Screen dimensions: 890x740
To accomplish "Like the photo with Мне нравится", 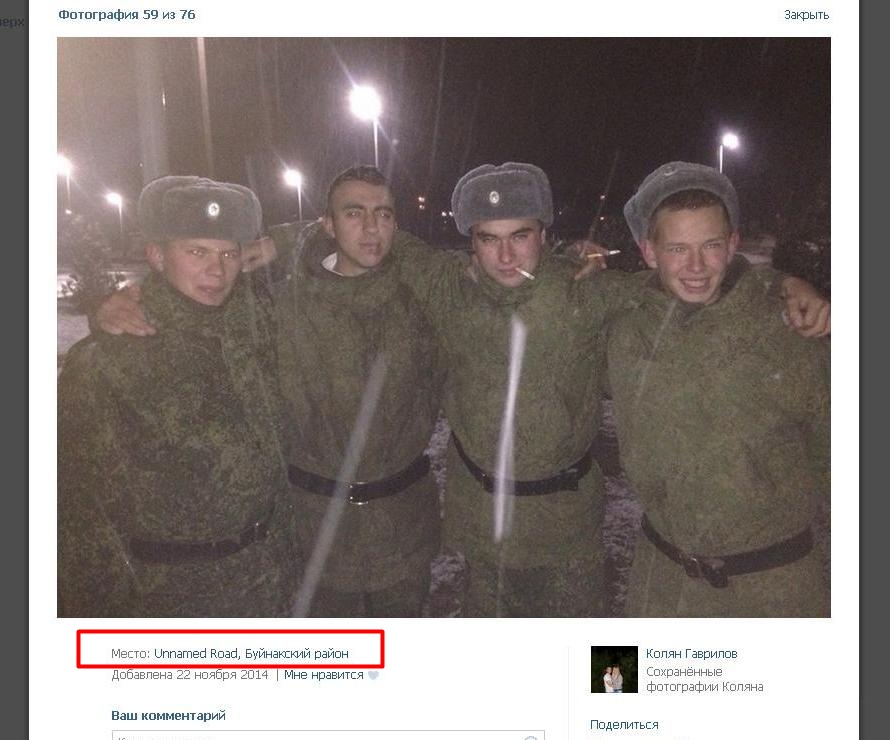I will (x=324, y=675).
